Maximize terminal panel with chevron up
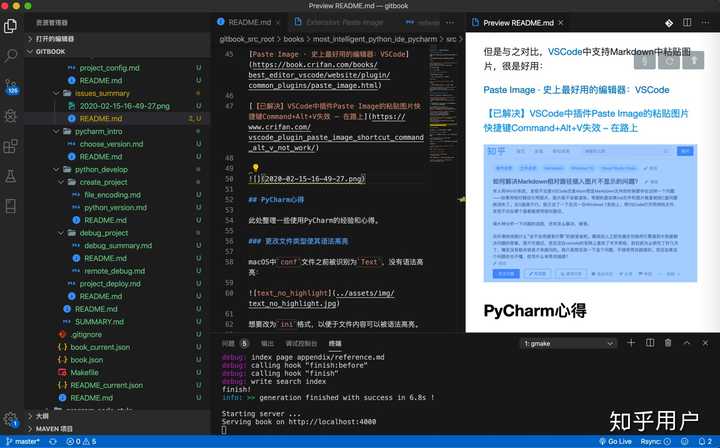Image resolution: width=720 pixels, height=448 pixels. point(686,343)
